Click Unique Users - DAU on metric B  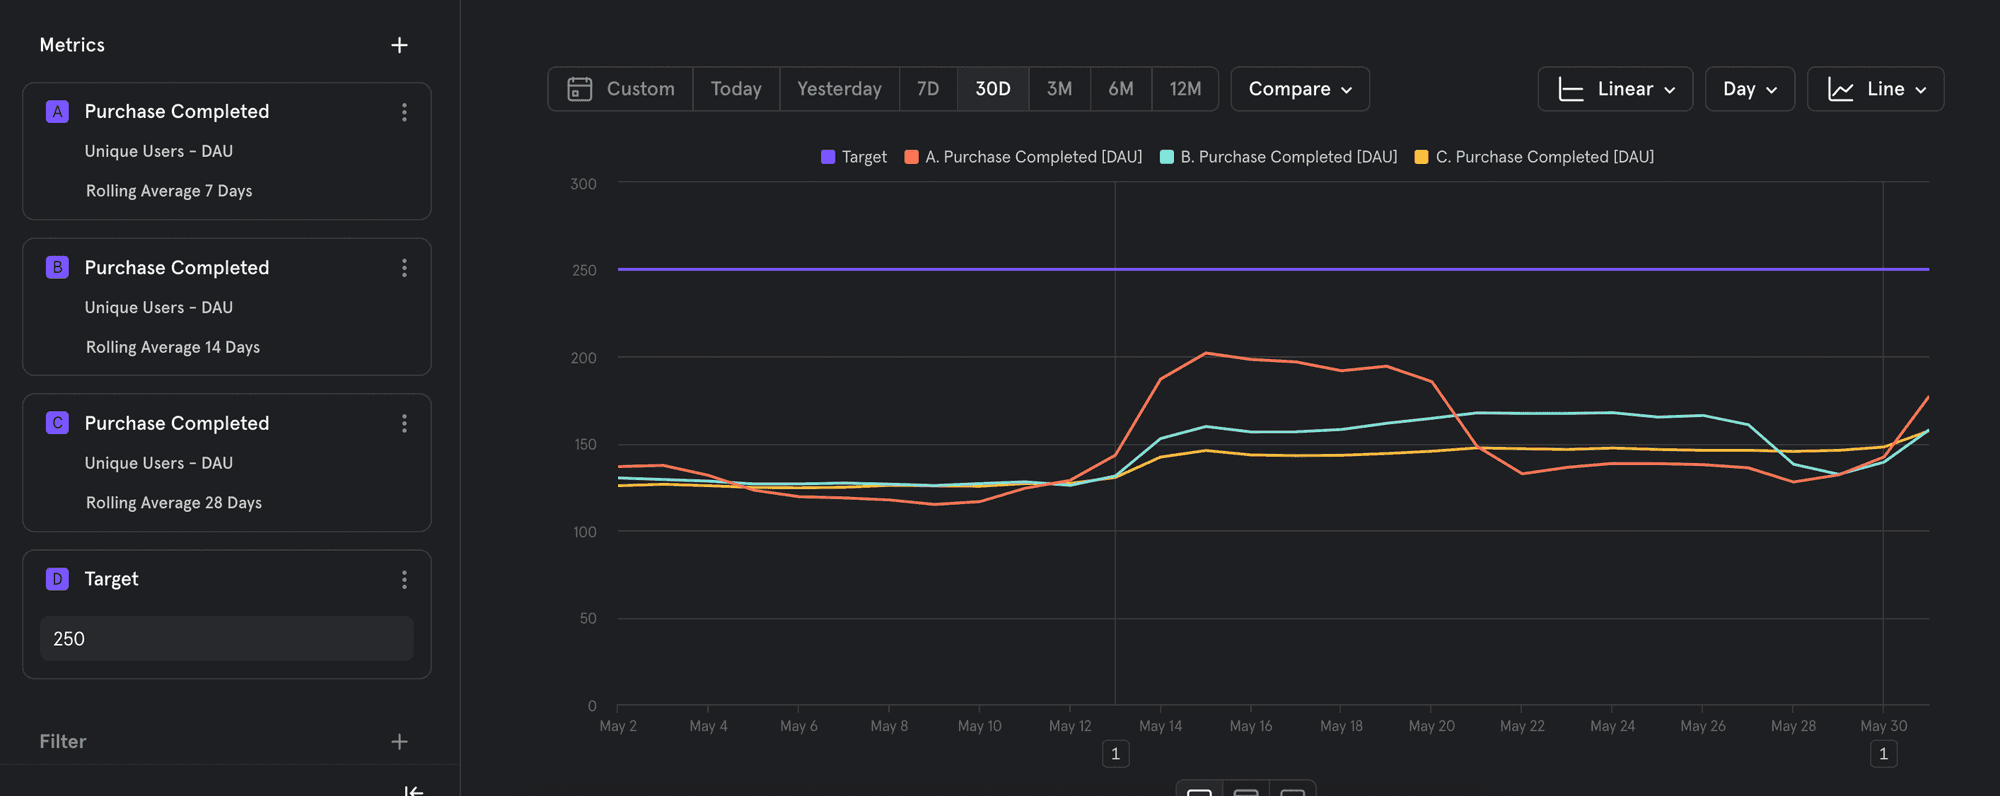pyautogui.click(x=159, y=308)
